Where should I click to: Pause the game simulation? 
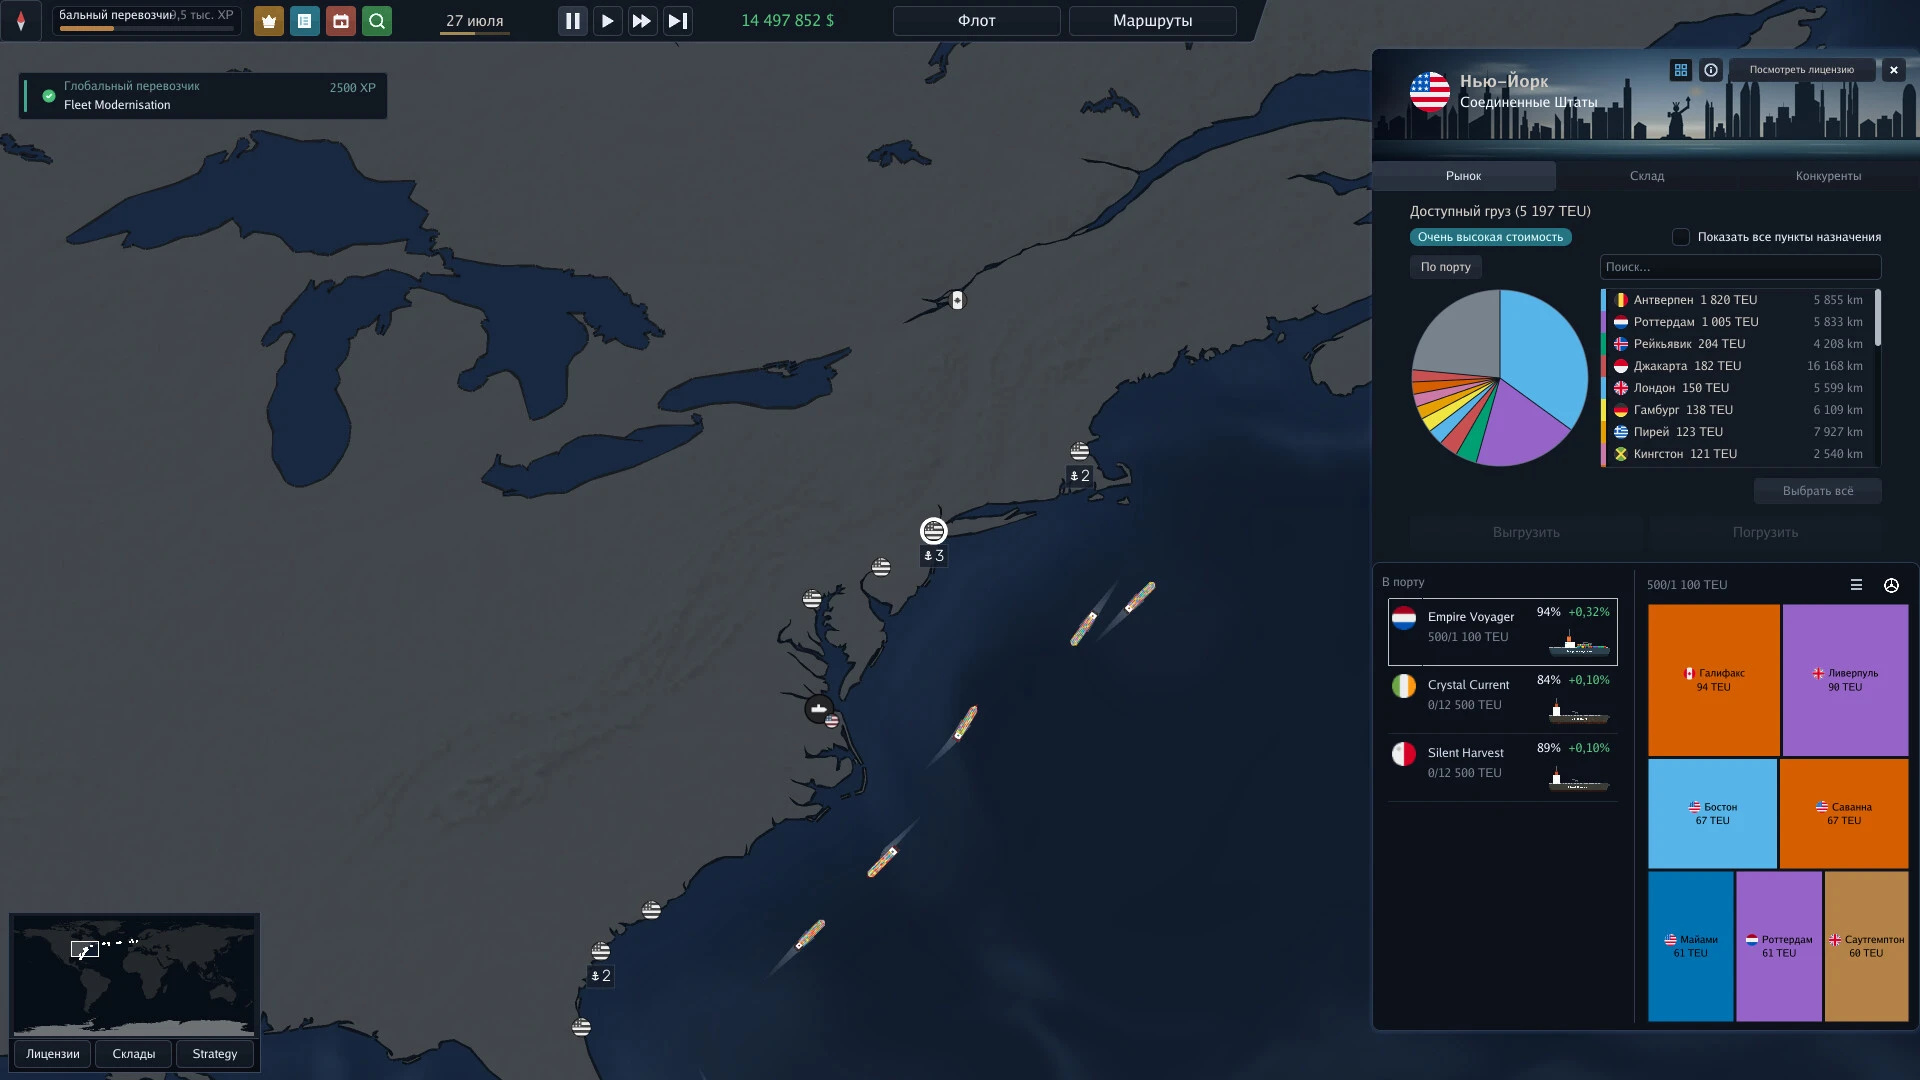[572, 21]
